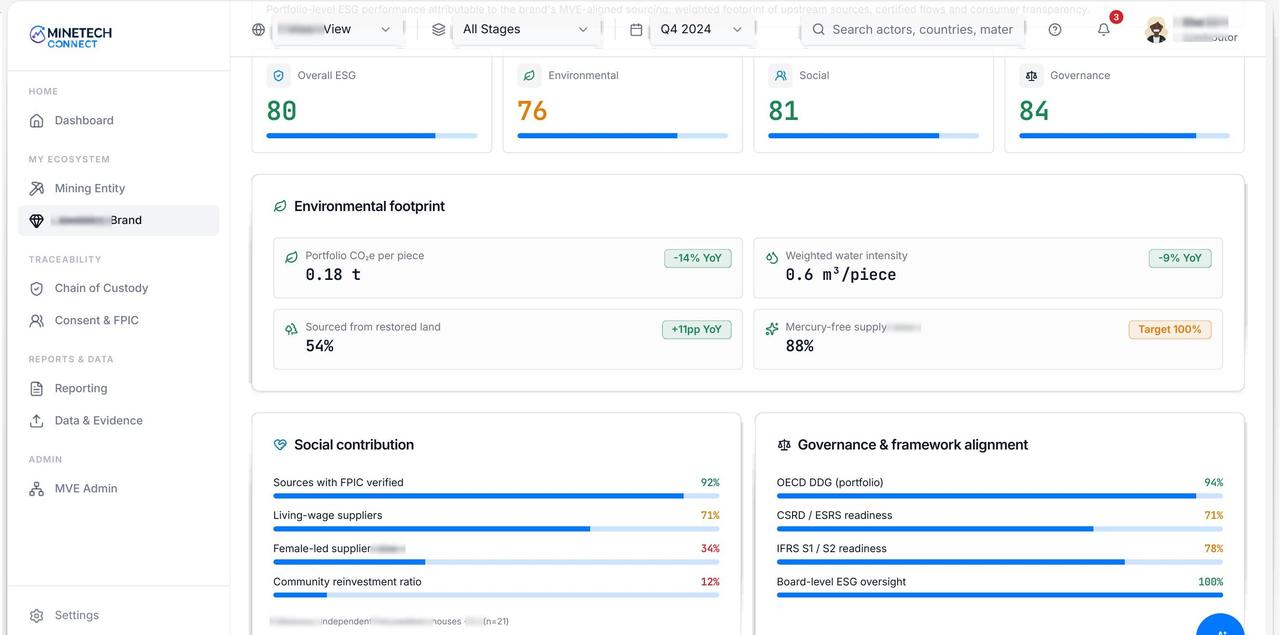Click the Portfolio CO₂e leaf icon
The width and height of the screenshot is (1280, 635).
pyautogui.click(x=291, y=257)
